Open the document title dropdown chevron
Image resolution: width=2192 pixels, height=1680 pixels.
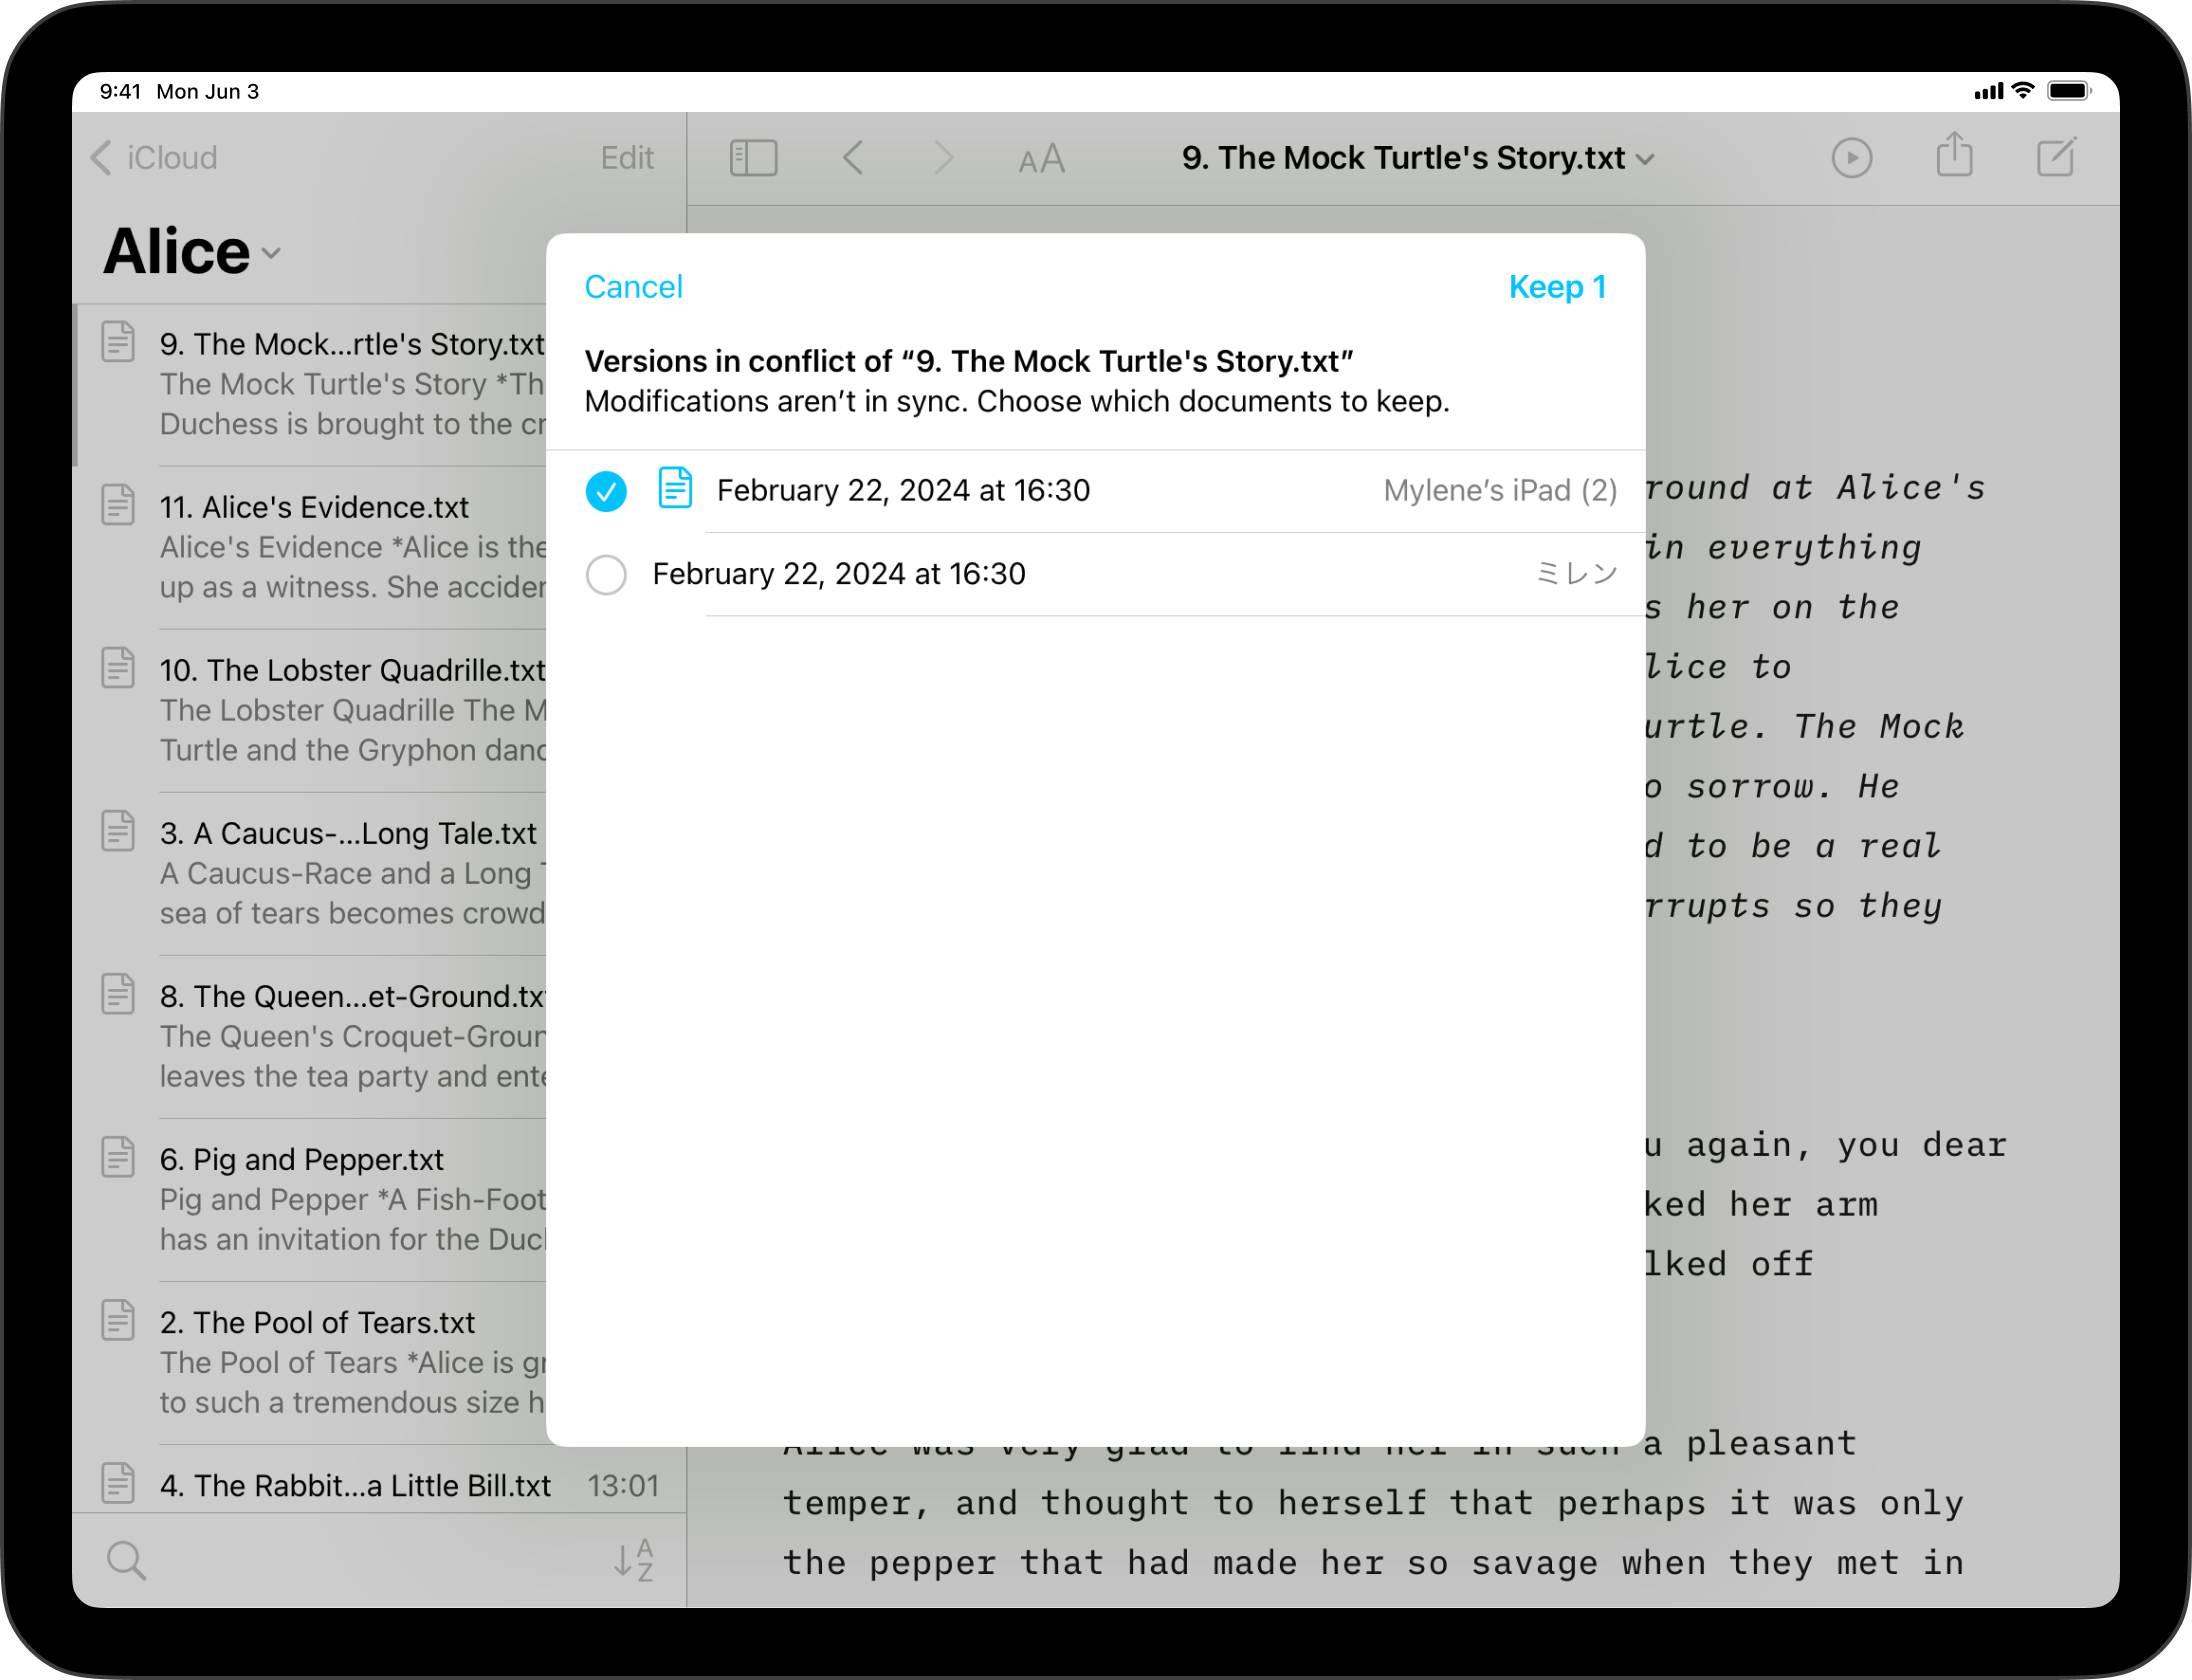(1645, 159)
